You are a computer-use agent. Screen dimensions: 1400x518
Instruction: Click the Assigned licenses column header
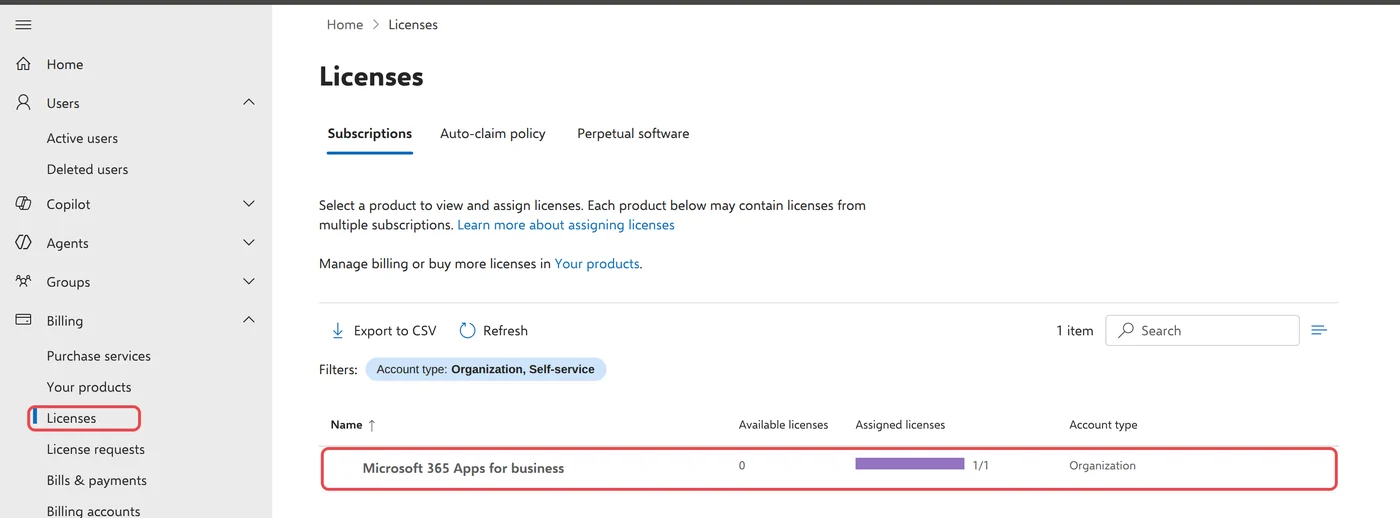click(900, 425)
